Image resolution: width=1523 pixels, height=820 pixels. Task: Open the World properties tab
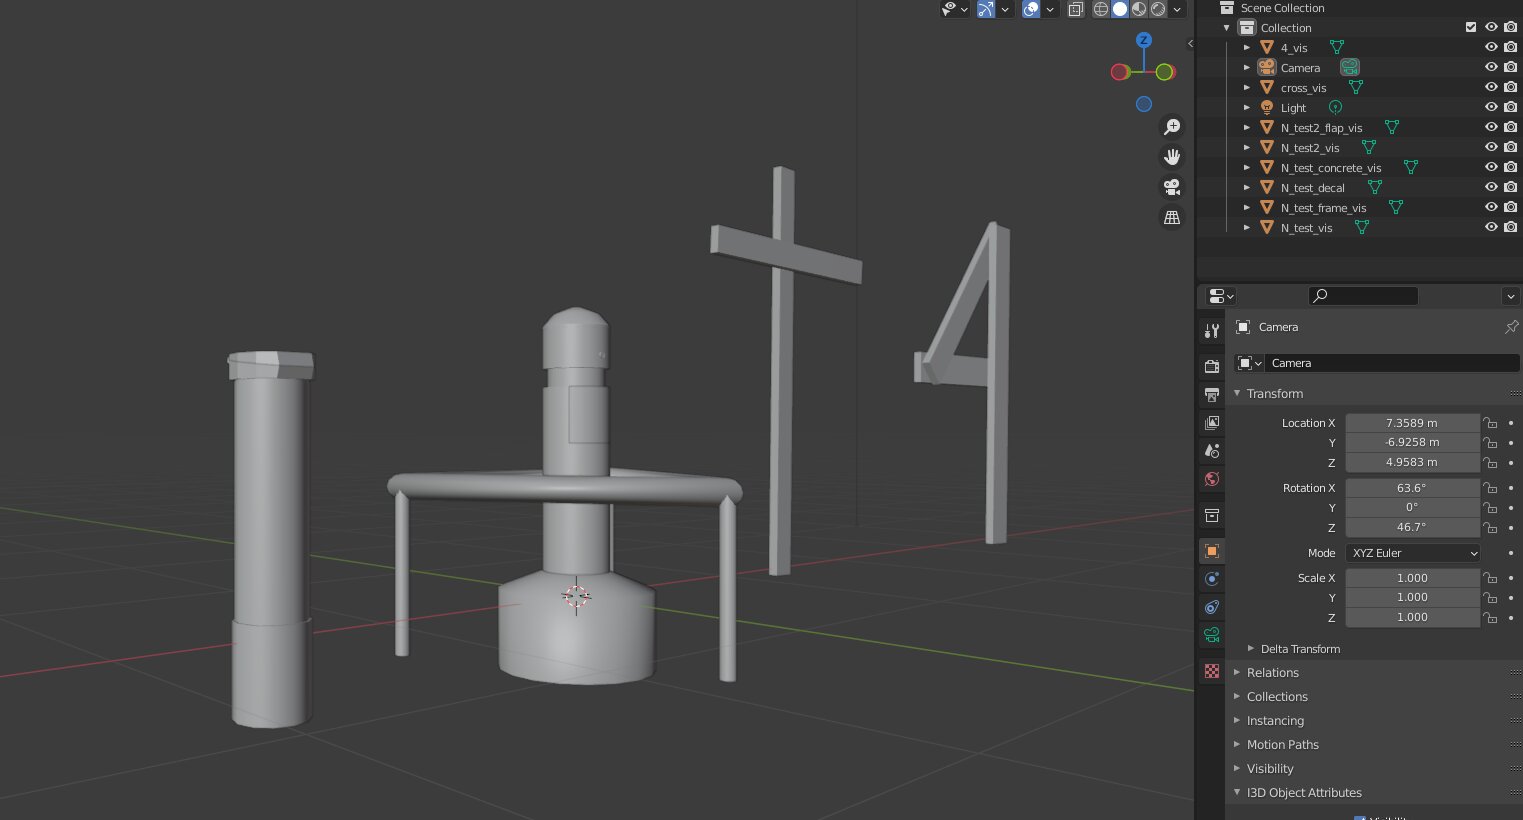point(1212,479)
